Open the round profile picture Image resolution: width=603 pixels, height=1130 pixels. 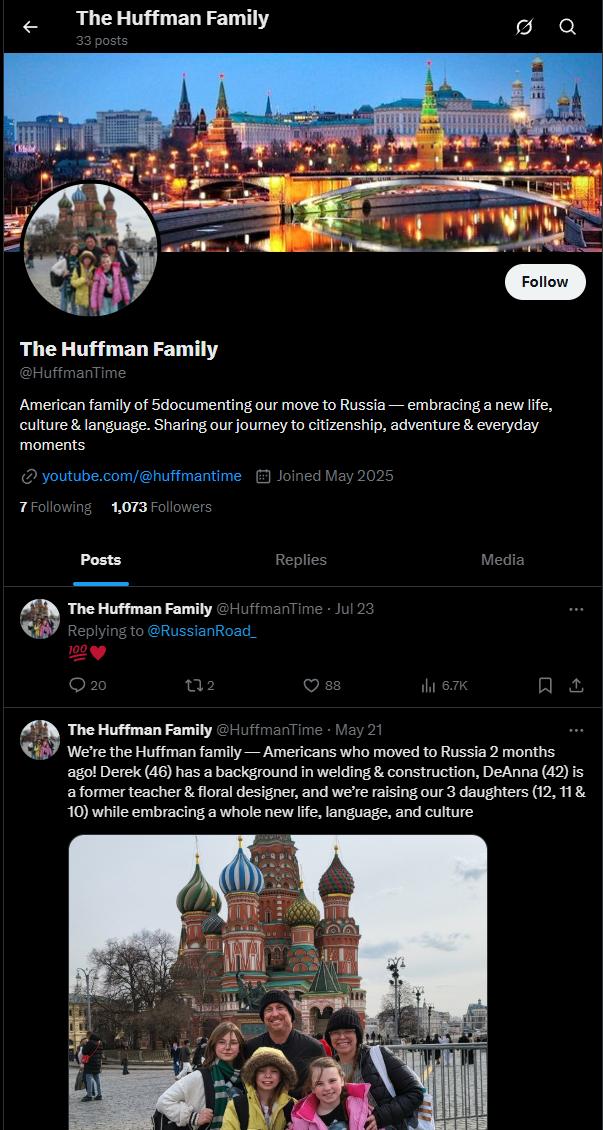tap(90, 247)
